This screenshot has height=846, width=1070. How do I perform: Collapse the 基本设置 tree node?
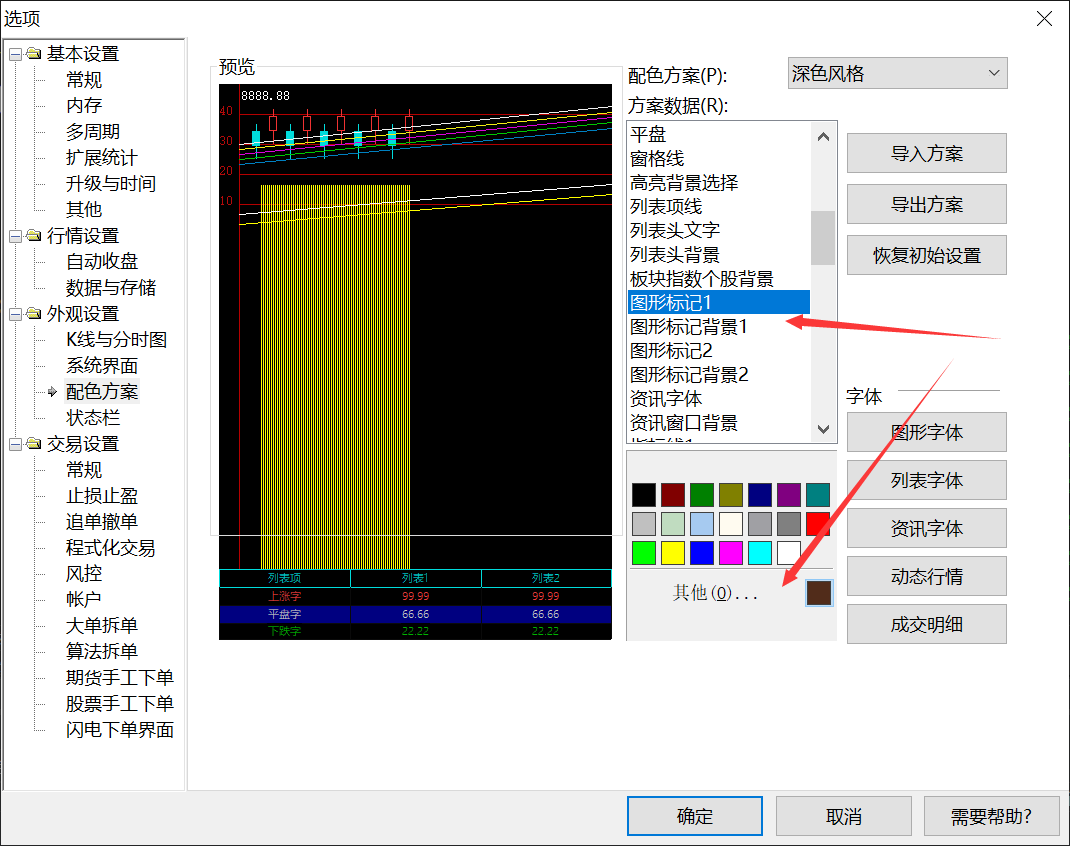point(15,54)
